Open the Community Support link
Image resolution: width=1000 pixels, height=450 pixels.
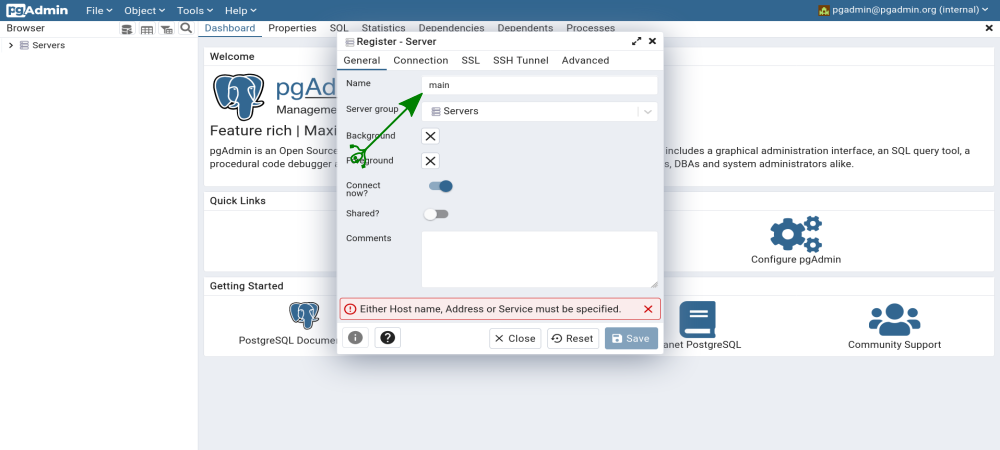(894, 344)
